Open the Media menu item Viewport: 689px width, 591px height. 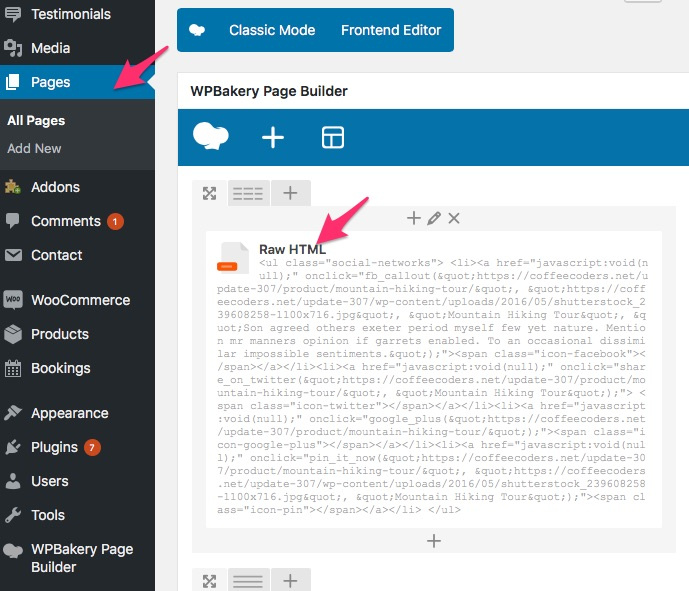51,48
